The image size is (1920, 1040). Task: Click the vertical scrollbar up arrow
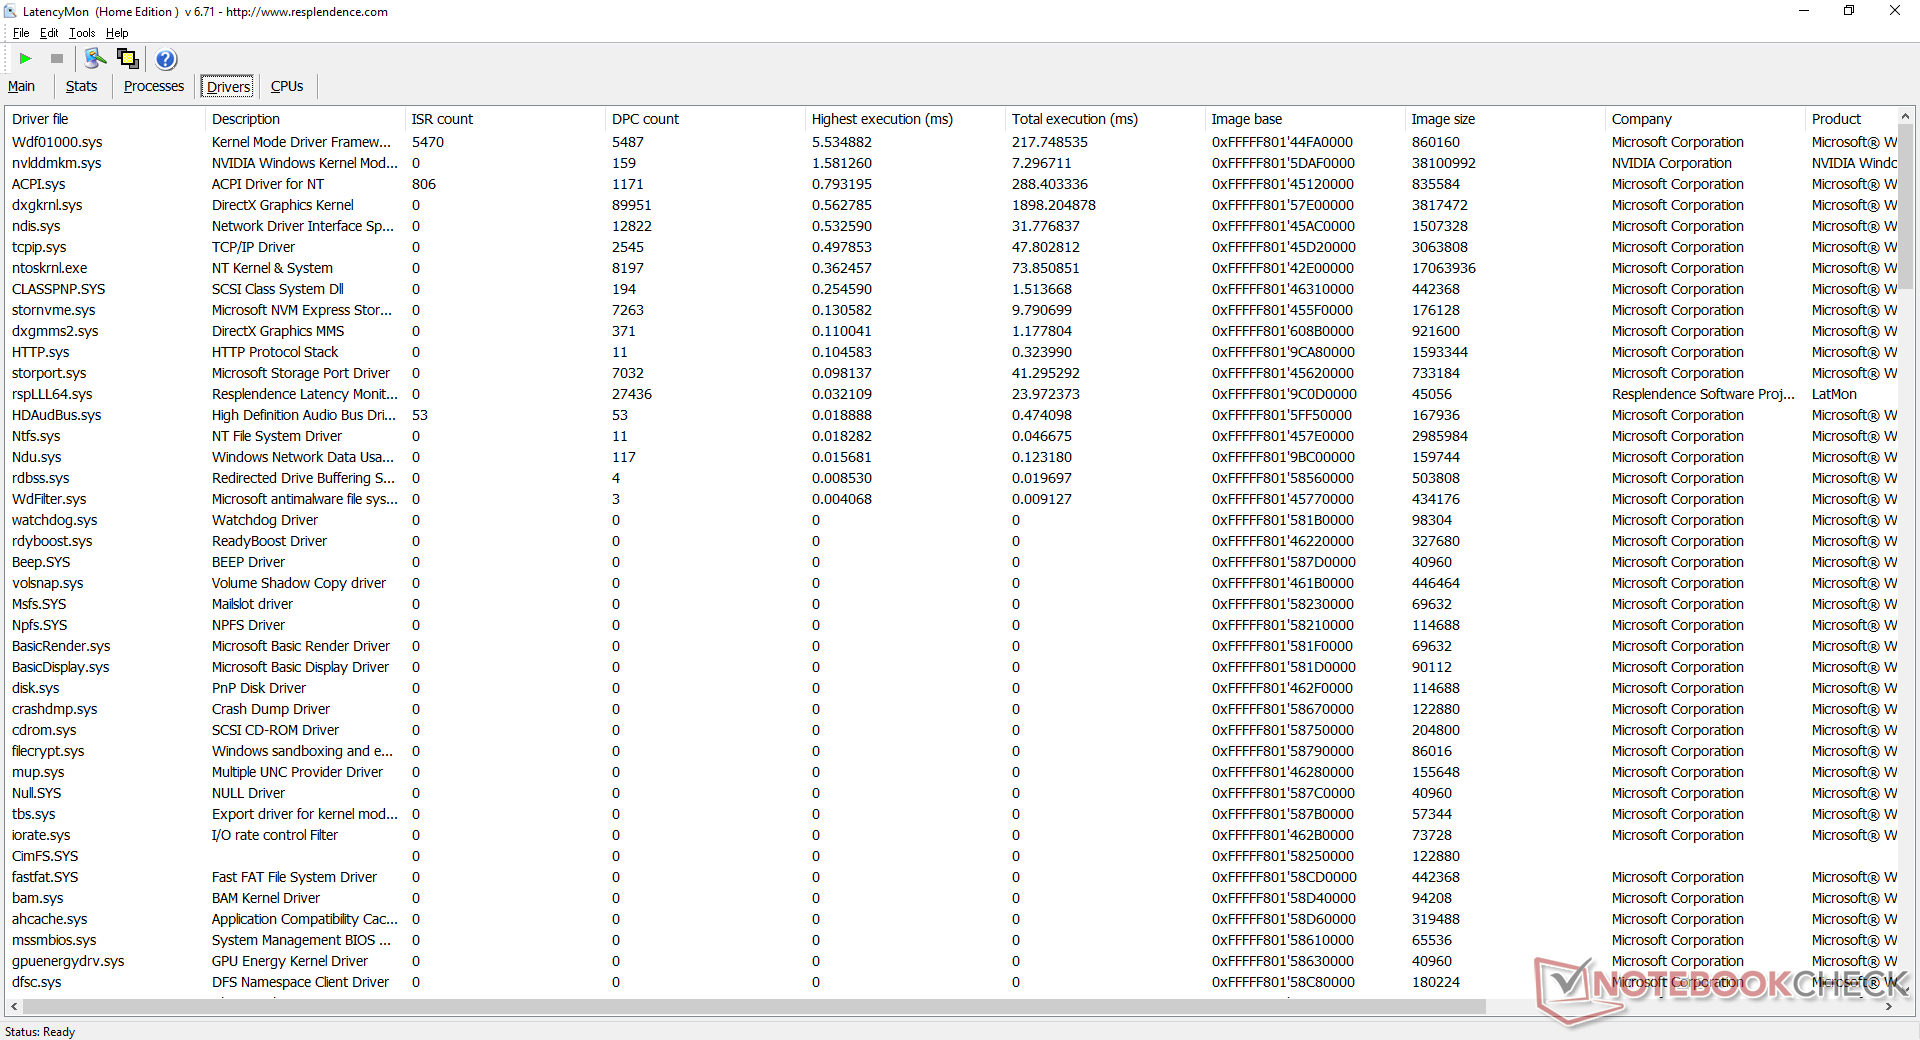pyautogui.click(x=1906, y=116)
